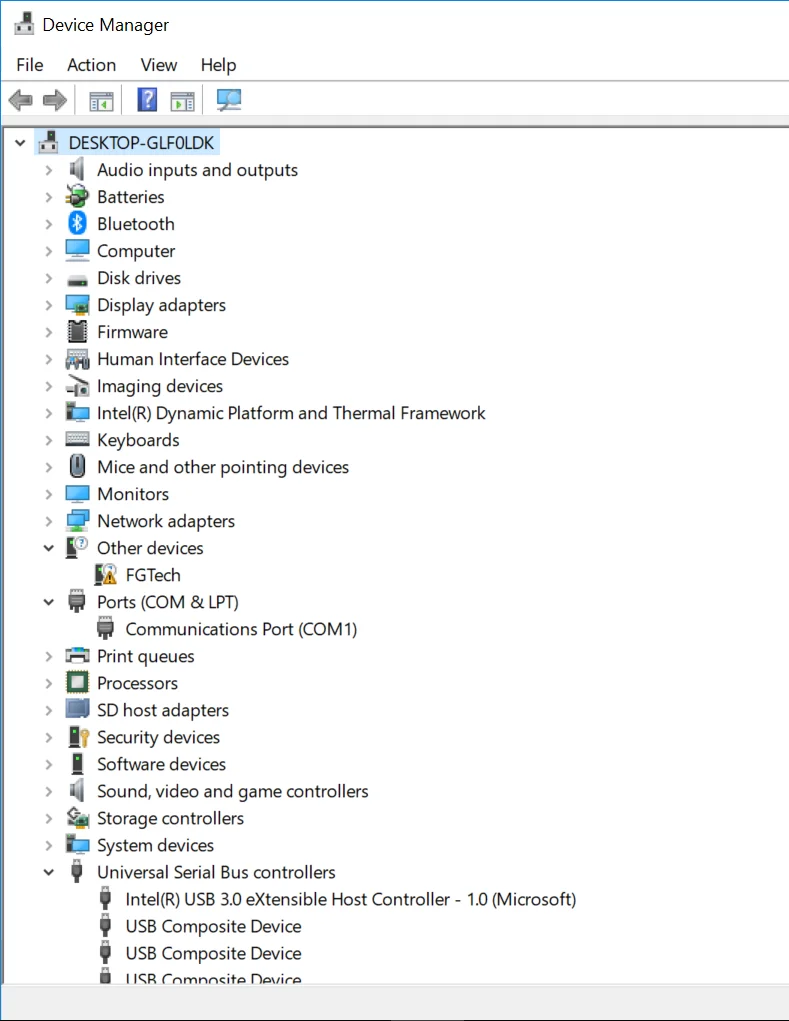Click the Firmware chip icon

tap(77, 331)
